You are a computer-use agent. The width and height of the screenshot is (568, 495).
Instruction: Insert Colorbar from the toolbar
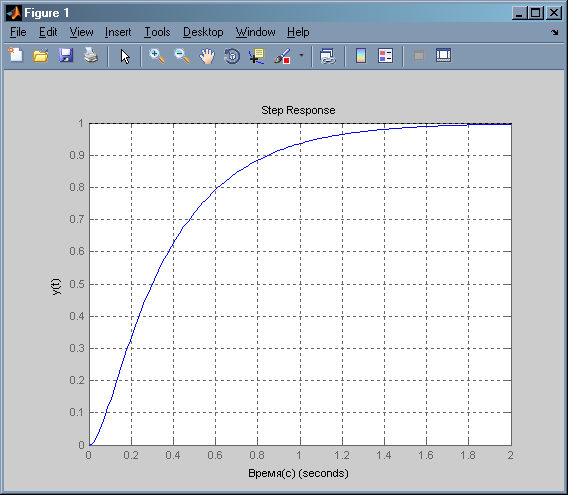(361, 56)
